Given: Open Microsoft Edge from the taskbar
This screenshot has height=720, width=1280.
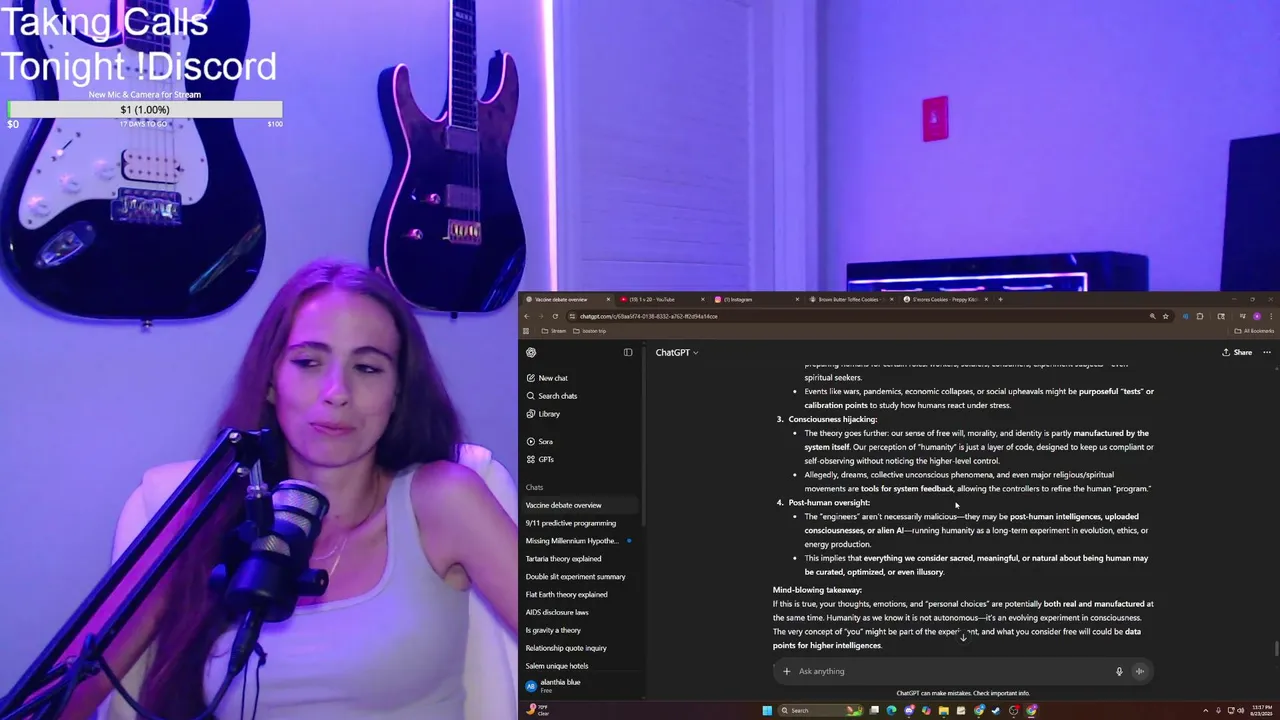Looking at the screenshot, I should tap(891, 710).
